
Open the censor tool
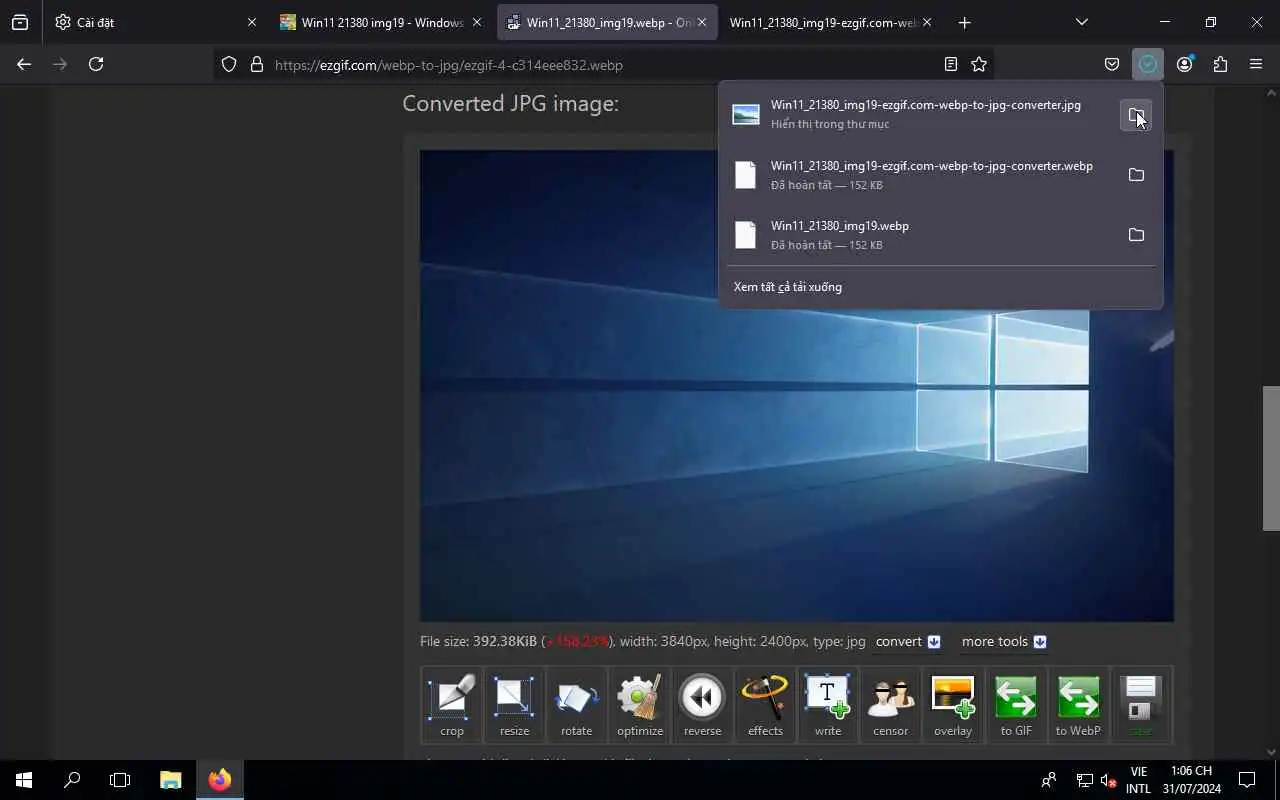pyautogui.click(x=890, y=705)
